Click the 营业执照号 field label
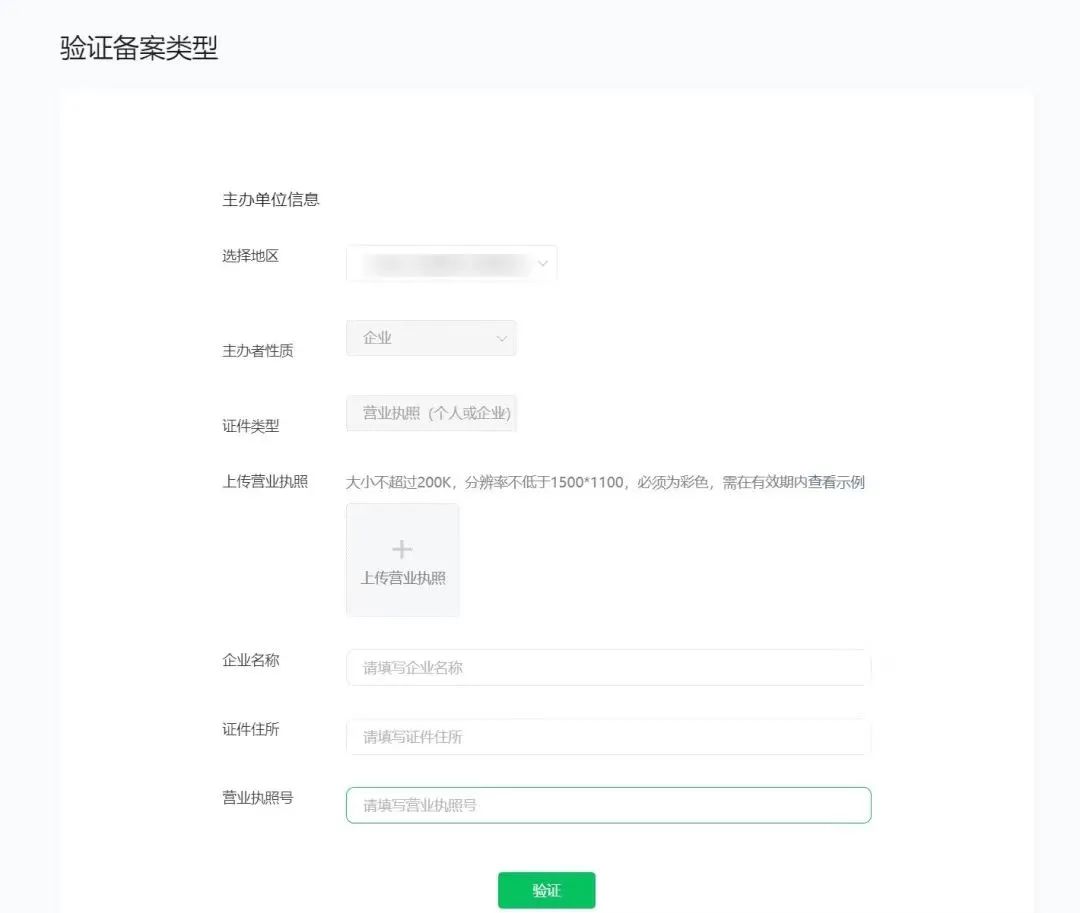The image size is (1080, 913). coord(257,797)
